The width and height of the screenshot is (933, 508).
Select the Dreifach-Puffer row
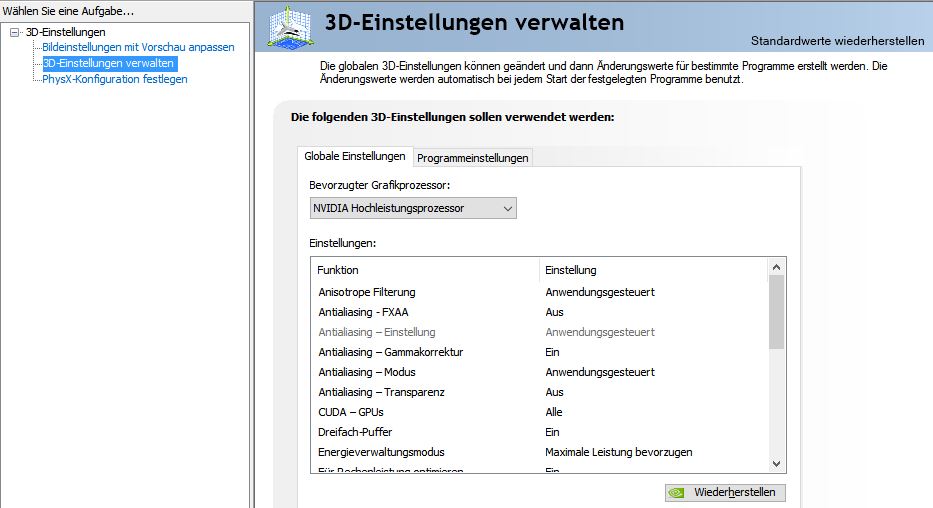pyautogui.click(x=540, y=432)
